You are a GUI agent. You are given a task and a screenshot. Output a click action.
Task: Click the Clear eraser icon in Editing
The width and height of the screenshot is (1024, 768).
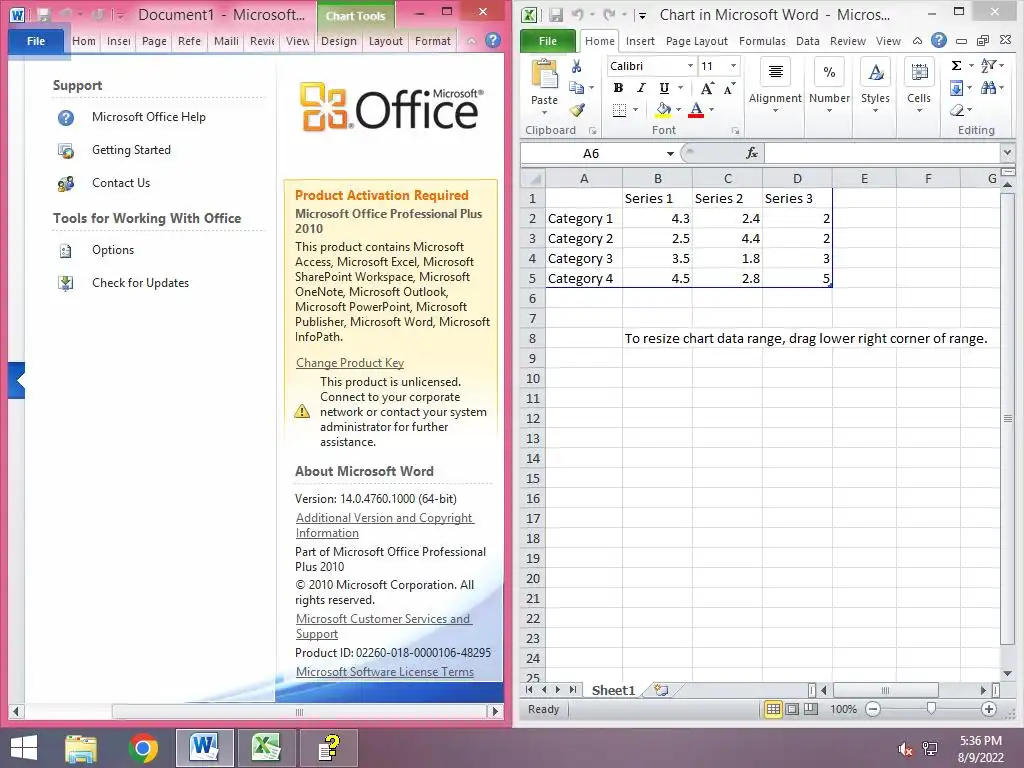click(957, 110)
